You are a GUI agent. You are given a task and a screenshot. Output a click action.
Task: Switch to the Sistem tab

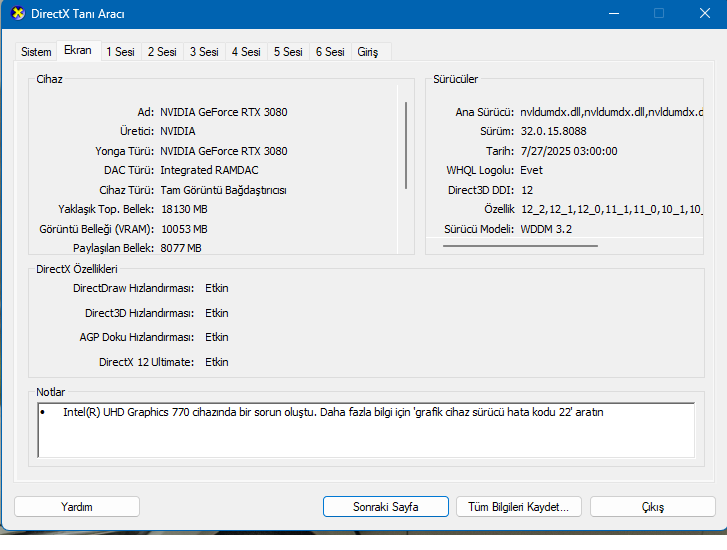pos(36,52)
